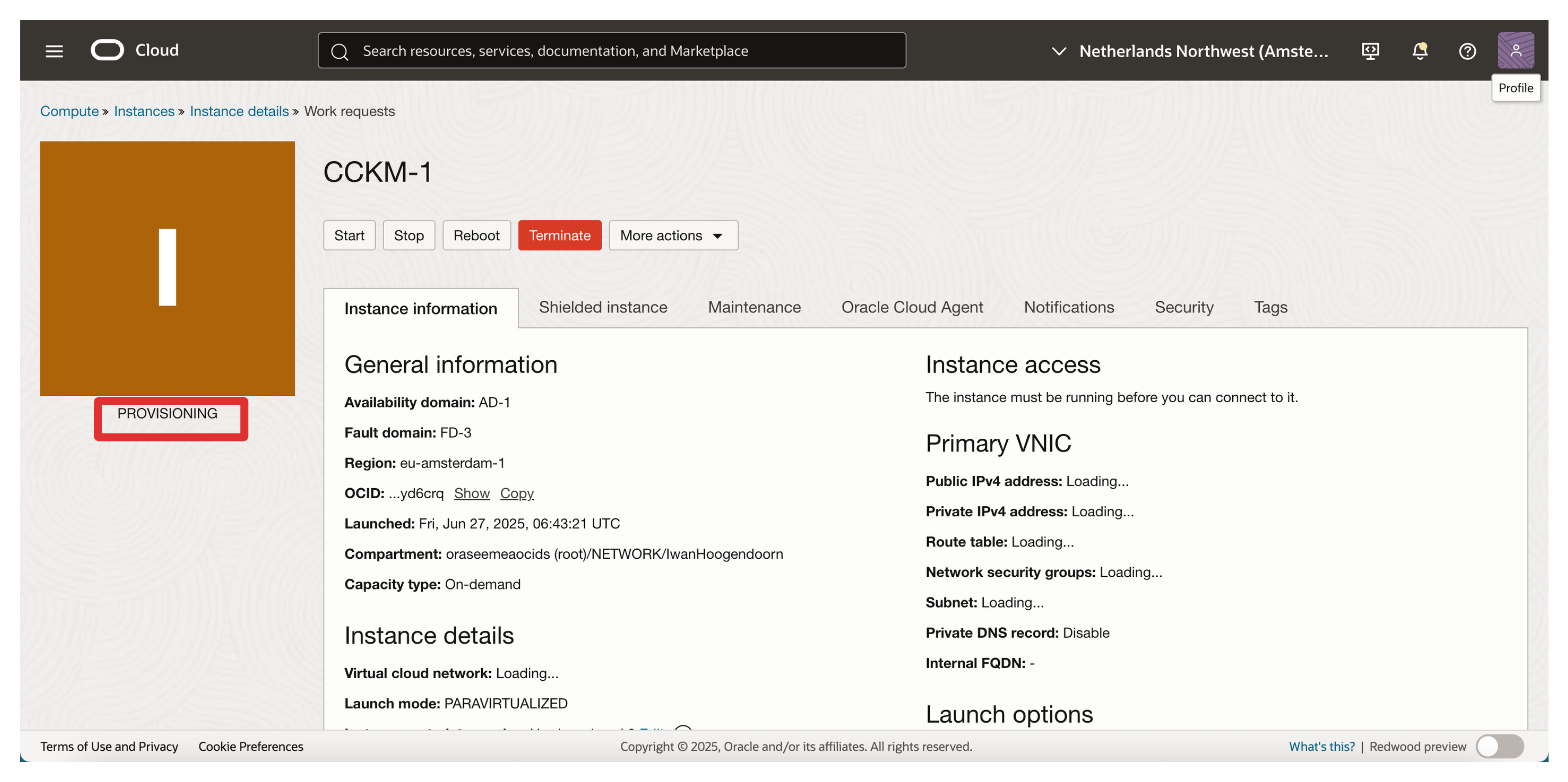Switch to the Shielded instance tab

pos(603,307)
